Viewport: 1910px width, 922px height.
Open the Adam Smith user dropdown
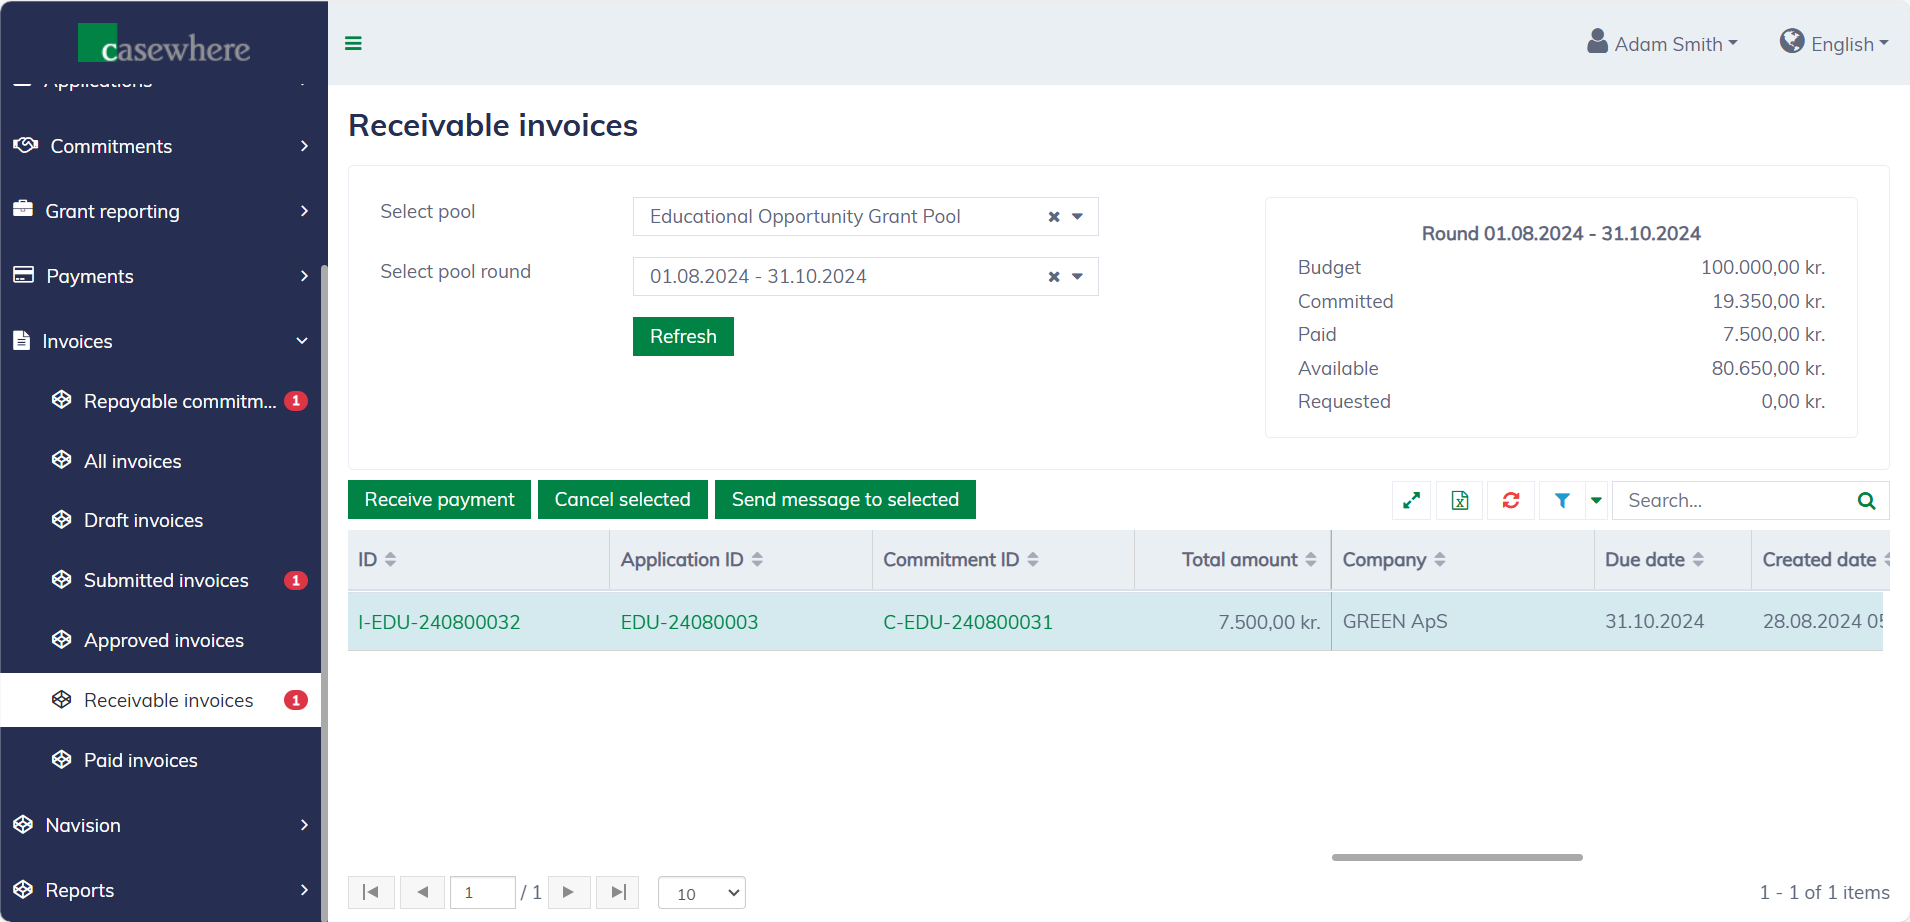1663,44
